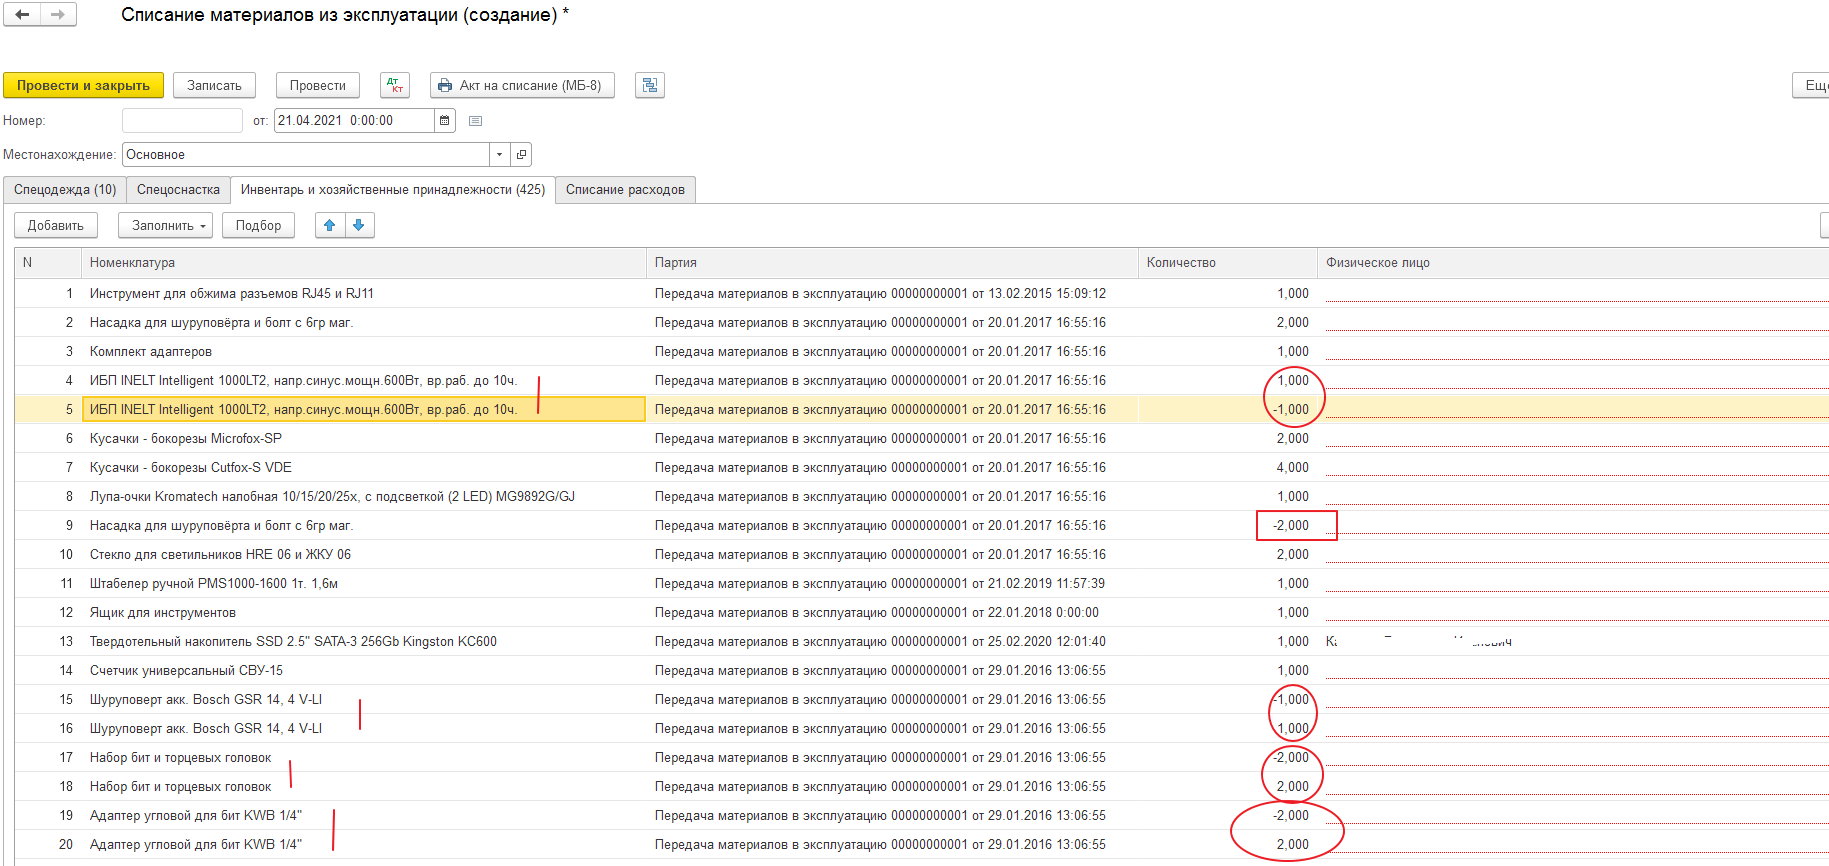Select row 2 Насадка для шуруповёрта

(x=922, y=323)
